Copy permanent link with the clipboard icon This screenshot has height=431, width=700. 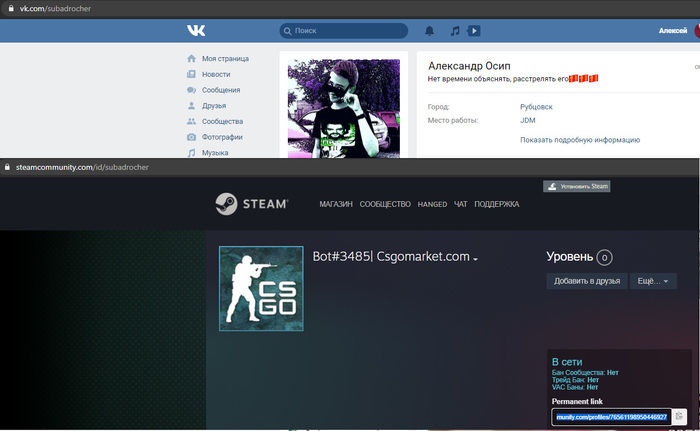[678, 416]
